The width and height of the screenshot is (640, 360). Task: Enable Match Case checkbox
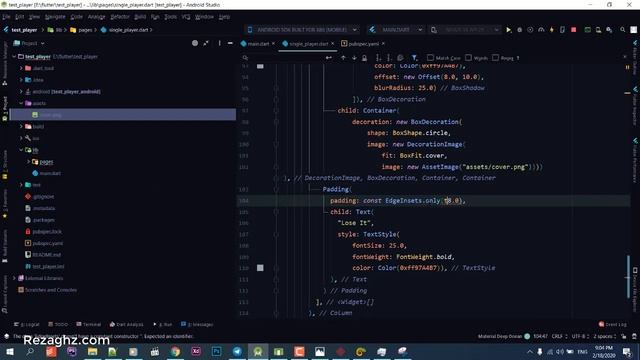430,58
